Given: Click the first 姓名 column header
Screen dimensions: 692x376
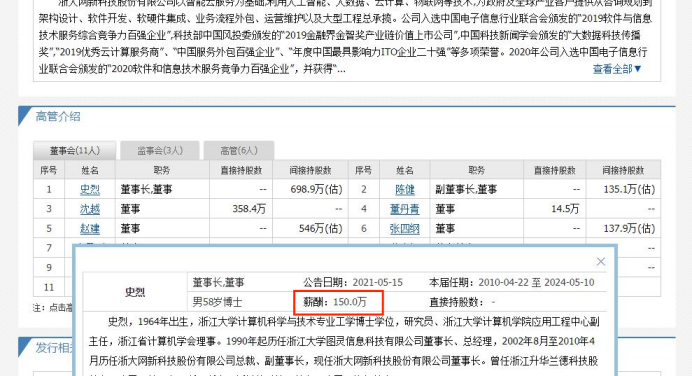Looking at the screenshot, I should coord(90,170).
